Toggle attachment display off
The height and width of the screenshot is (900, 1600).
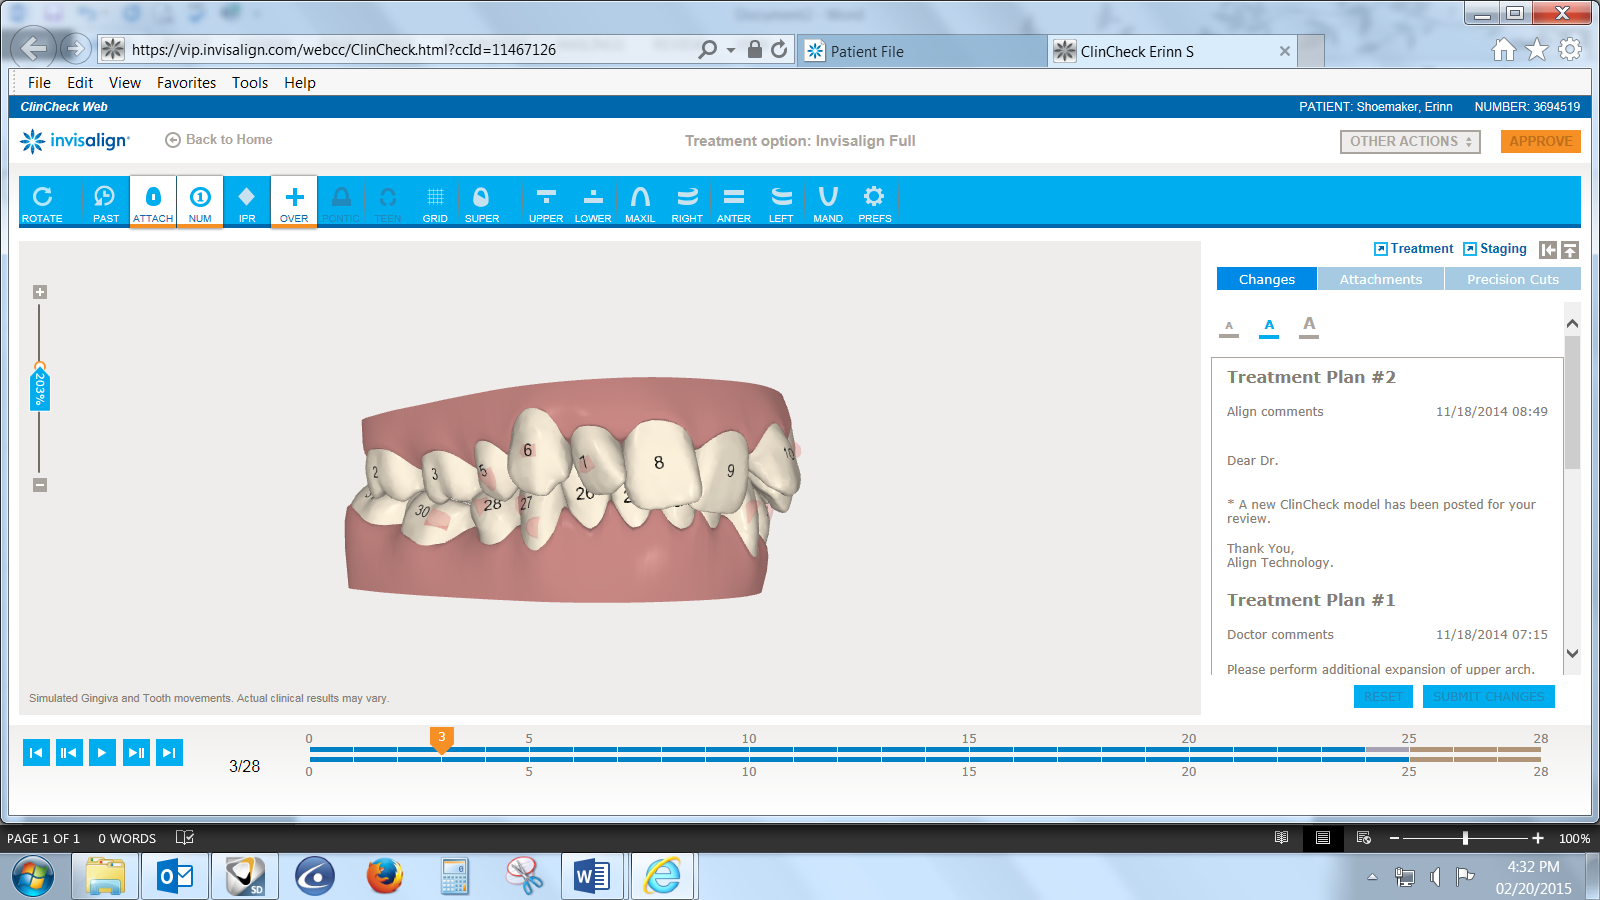pyautogui.click(x=152, y=201)
